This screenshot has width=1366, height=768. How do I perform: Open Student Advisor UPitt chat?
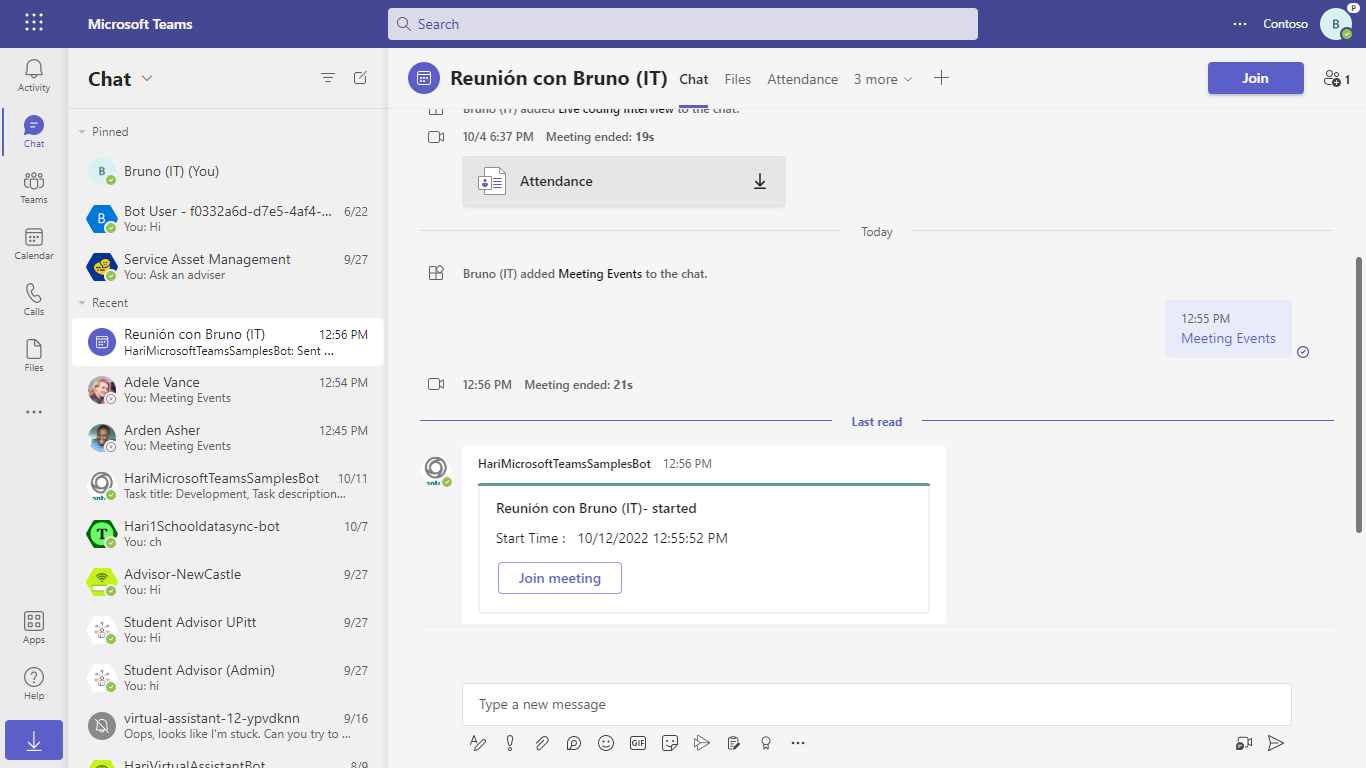(228, 630)
